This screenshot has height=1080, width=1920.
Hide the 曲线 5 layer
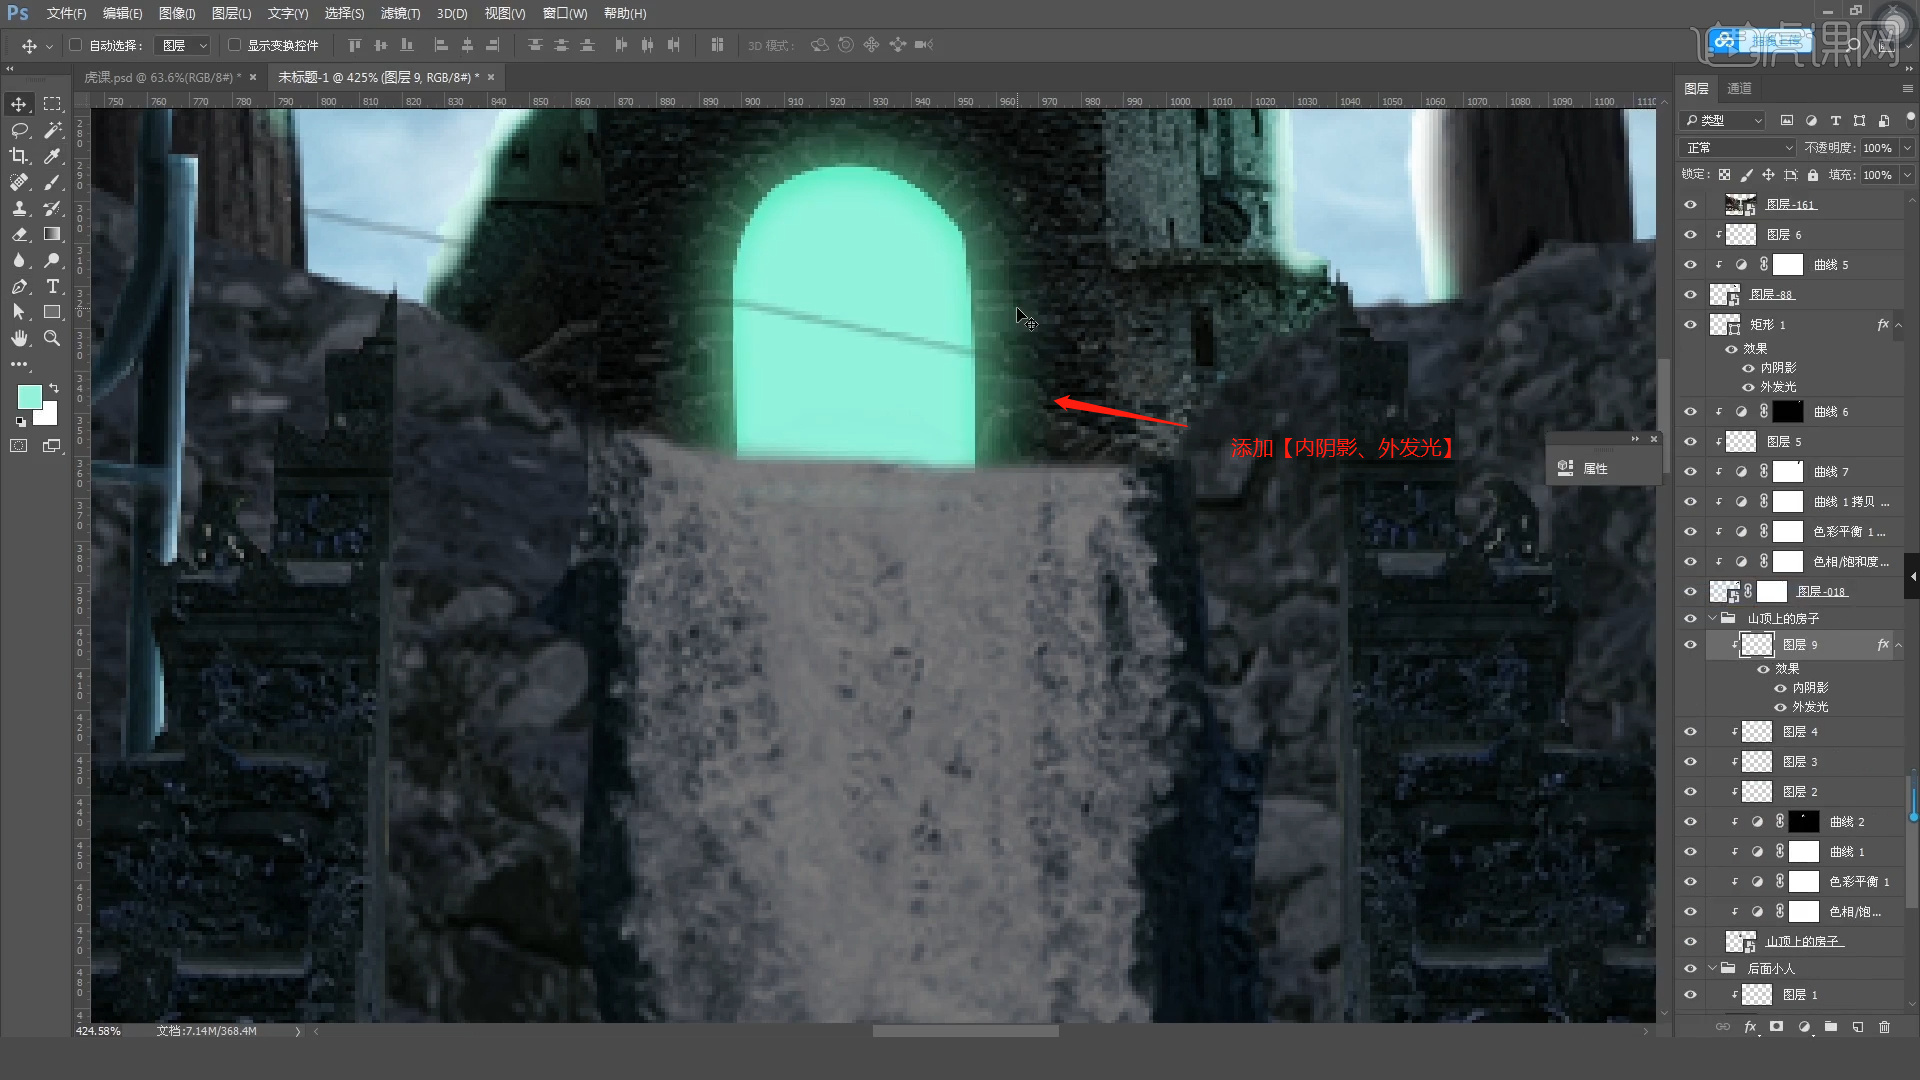[1690, 265]
